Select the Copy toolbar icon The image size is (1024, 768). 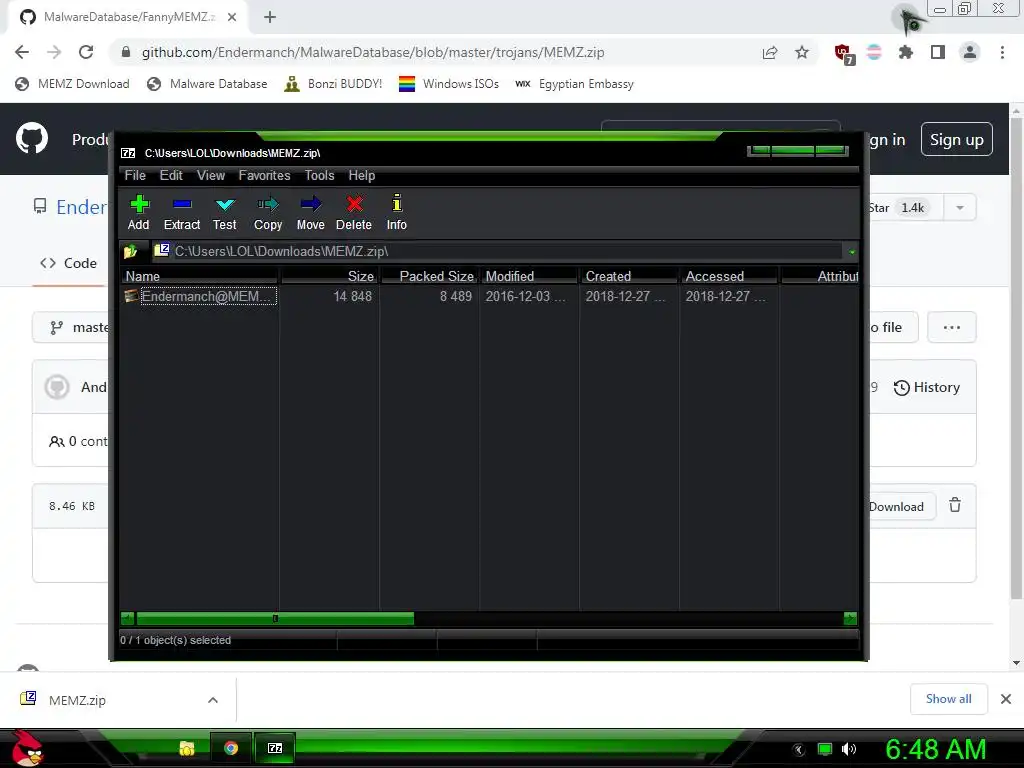[x=268, y=213]
